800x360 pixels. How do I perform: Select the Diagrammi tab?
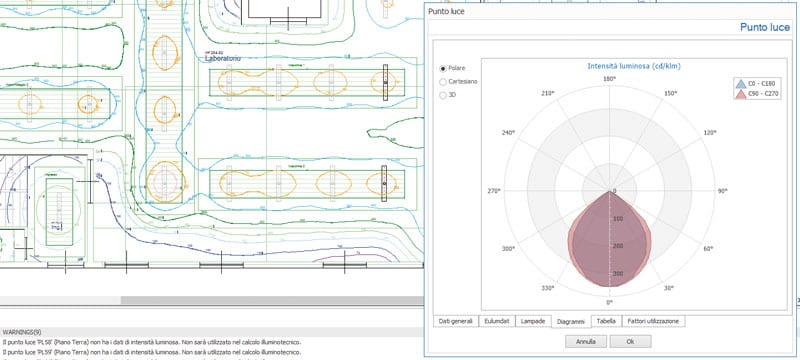tap(571, 322)
